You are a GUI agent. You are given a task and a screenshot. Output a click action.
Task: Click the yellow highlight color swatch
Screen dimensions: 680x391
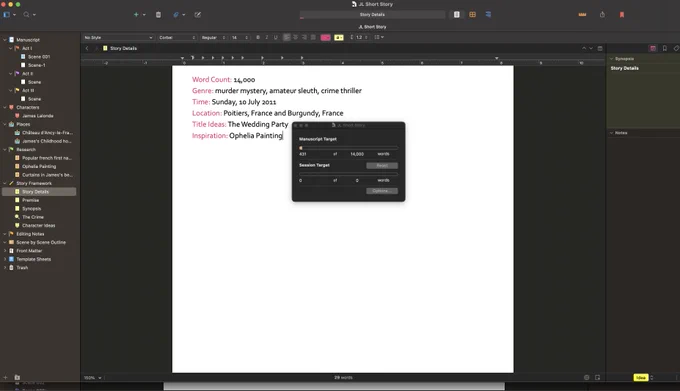pos(339,38)
